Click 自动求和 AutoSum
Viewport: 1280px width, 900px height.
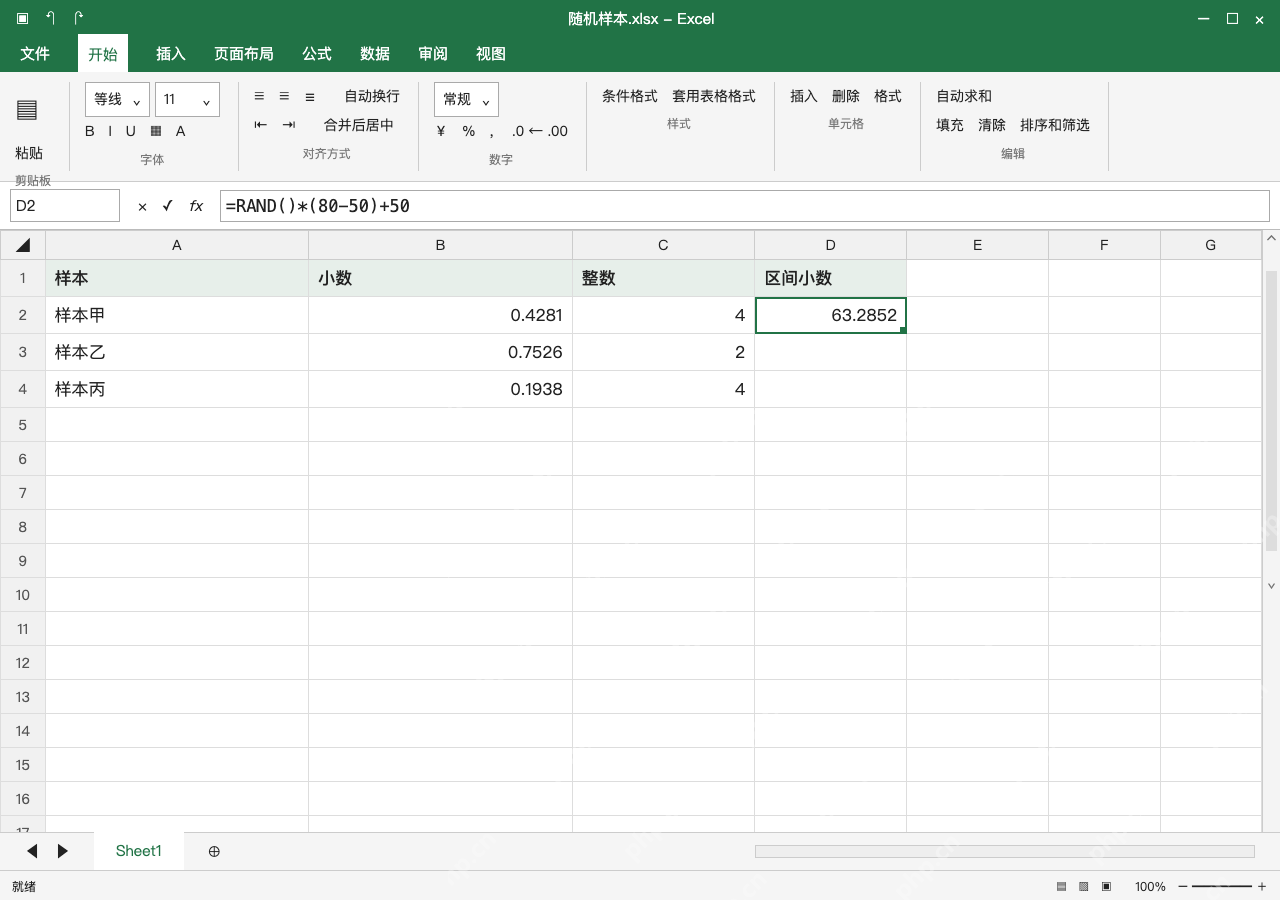(x=964, y=96)
